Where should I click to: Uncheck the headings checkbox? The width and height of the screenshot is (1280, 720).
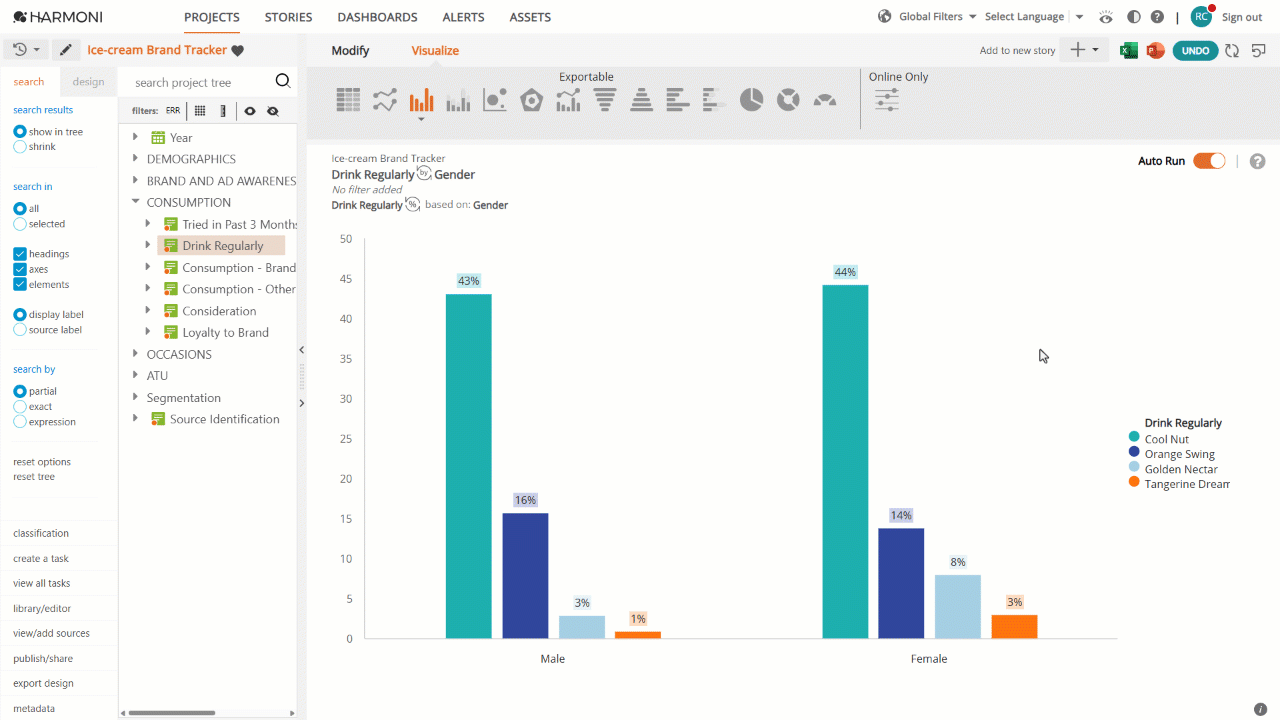point(20,254)
